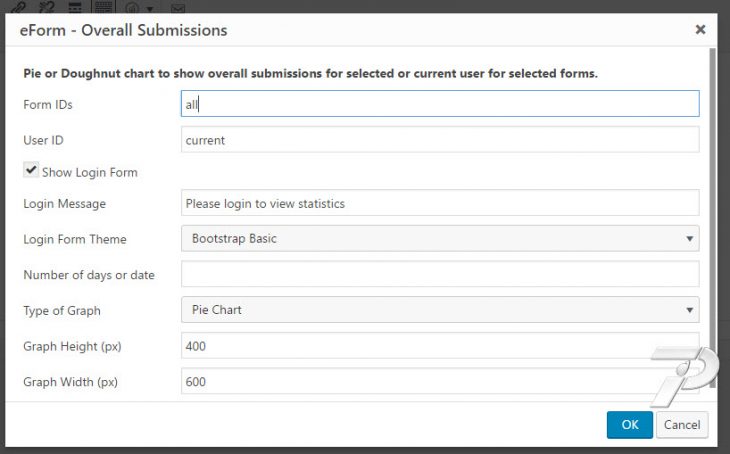This screenshot has height=454, width=730.
Task: Click the OK button
Action: pyautogui.click(x=629, y=425)
